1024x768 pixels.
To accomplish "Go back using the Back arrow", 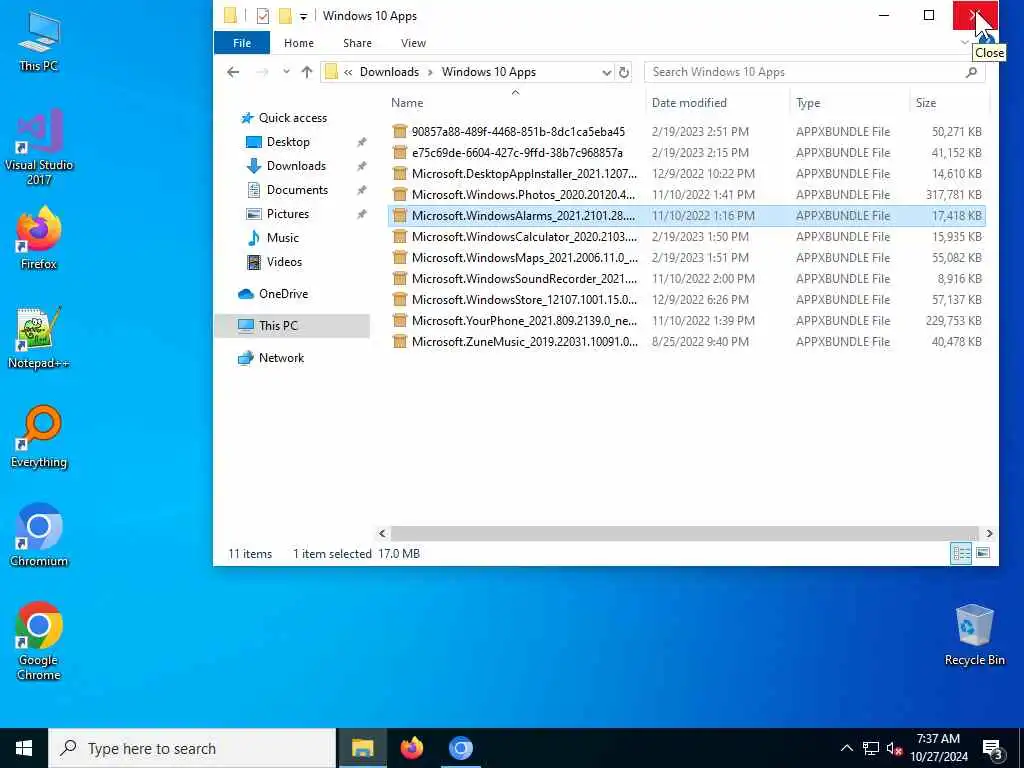I will (233, 72).
